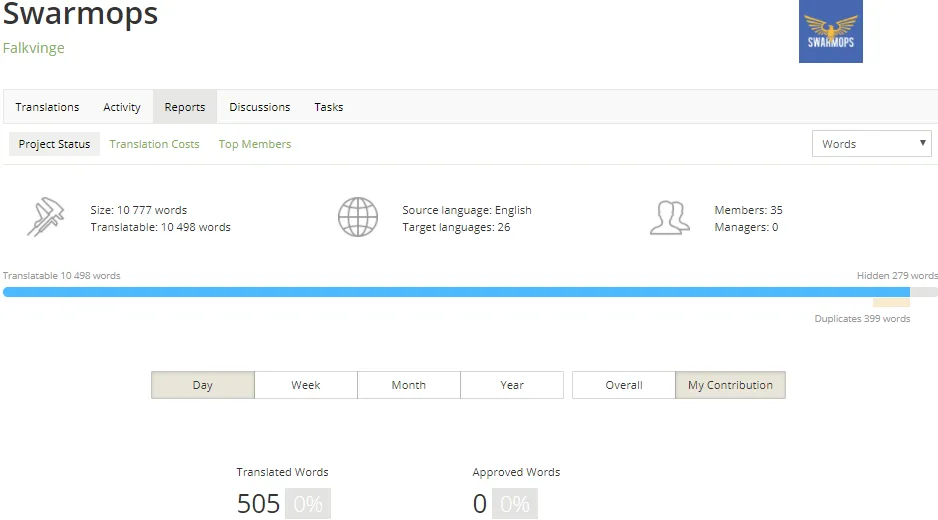Viewport: 938px width, 520px height.
Task: Click the caliper size icon
Action: pyautogui.click(x=45, y=217)
